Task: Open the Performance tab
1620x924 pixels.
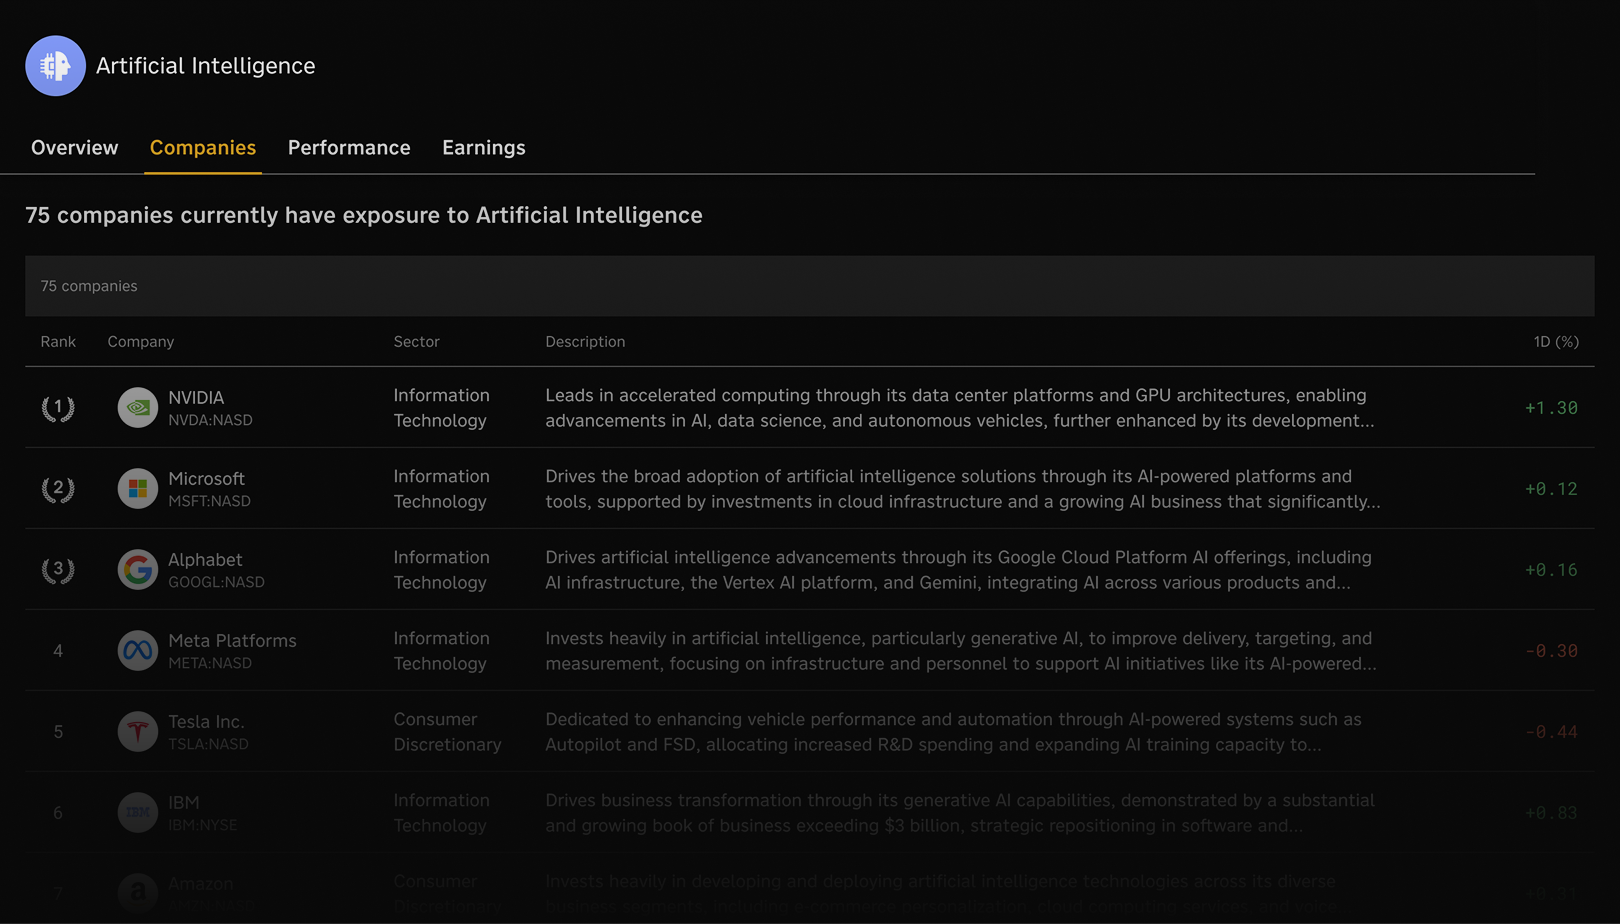Action: (348, 147)
